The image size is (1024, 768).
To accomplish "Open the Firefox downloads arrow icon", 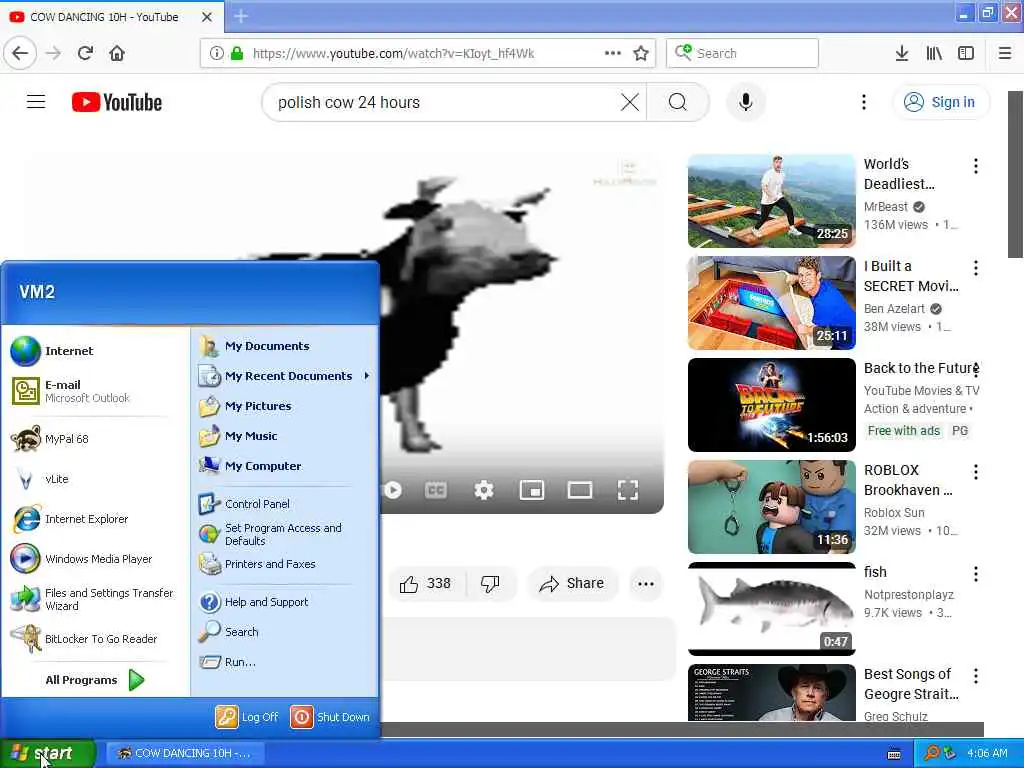I will tap(902, 53).
